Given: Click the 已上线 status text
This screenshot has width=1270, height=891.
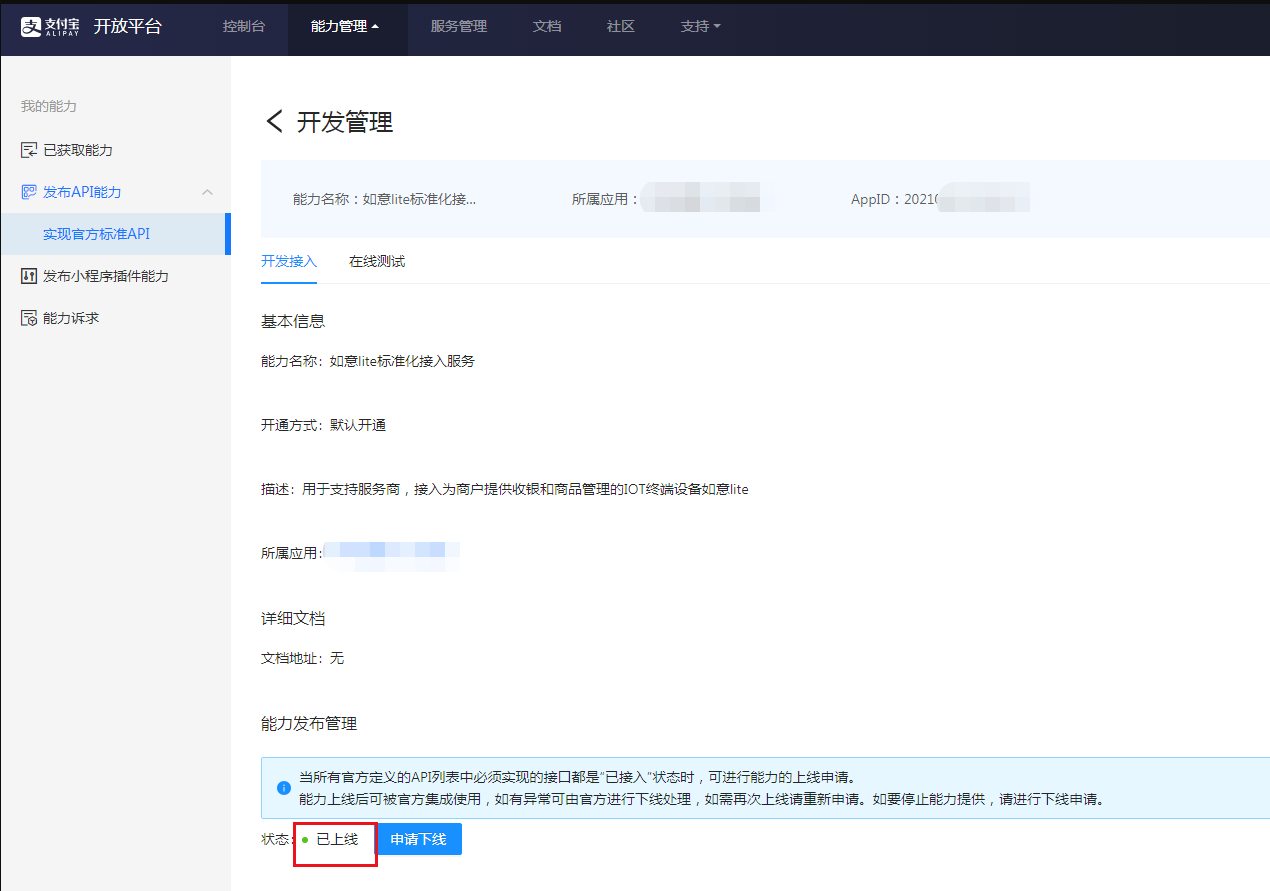Looking at the screenshot, I should click(x=337, y=840).
